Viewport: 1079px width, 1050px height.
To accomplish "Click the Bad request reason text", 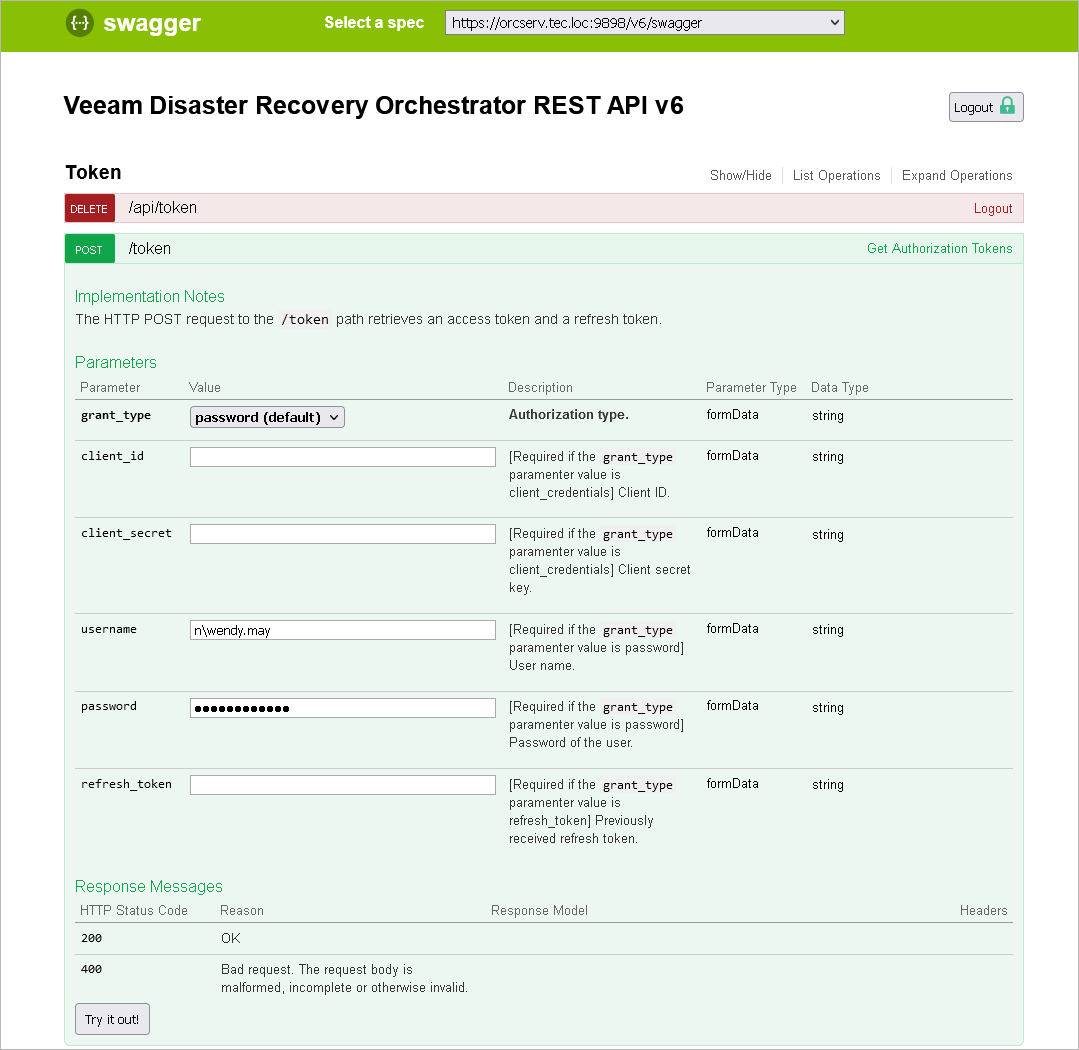I will pyautogui.click(x=344, y=978).
